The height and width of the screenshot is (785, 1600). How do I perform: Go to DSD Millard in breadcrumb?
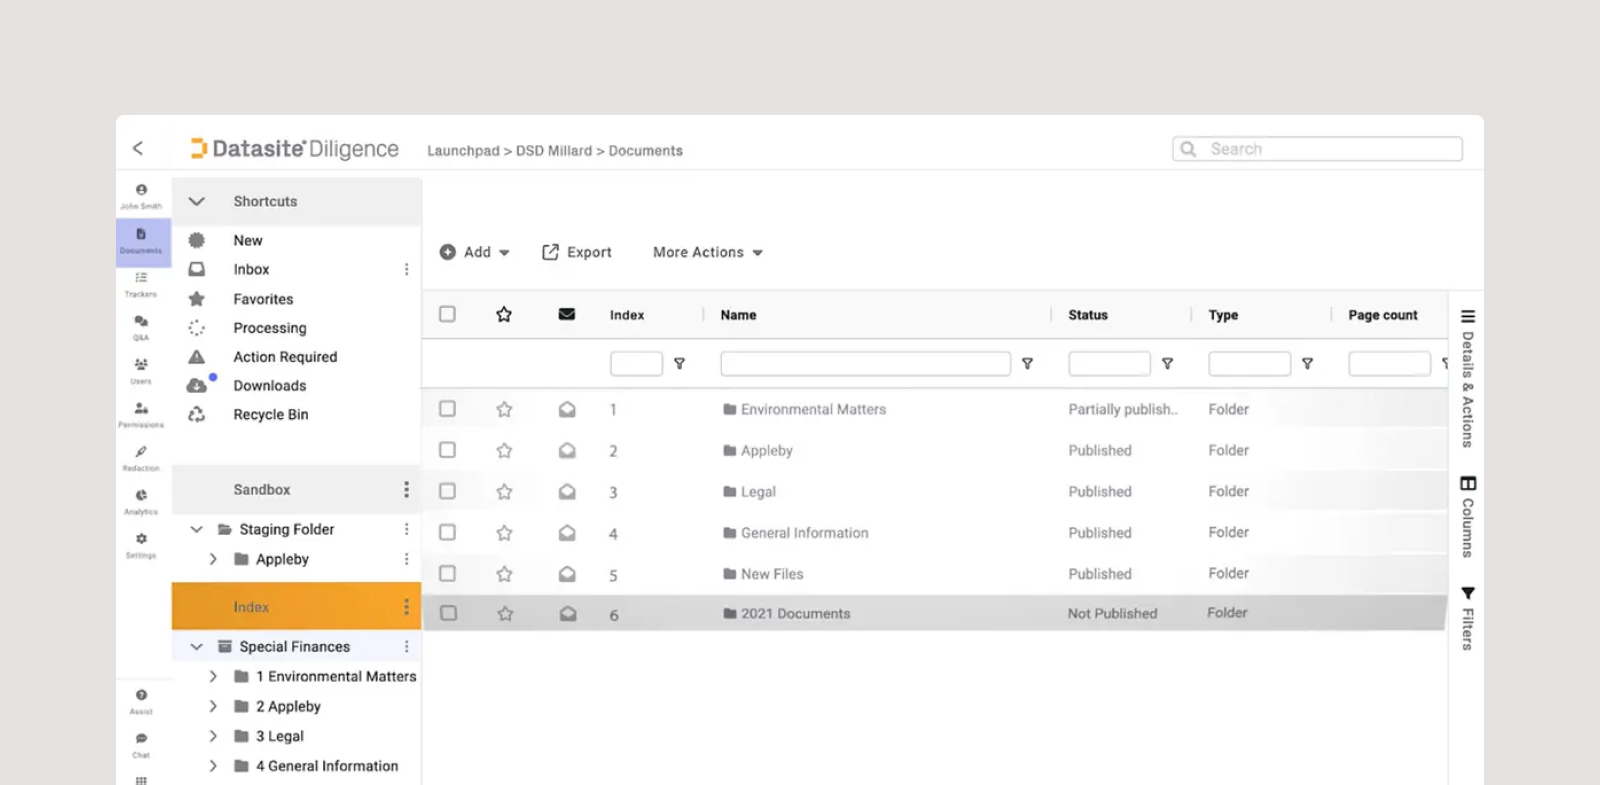click(x=554, y=151)
